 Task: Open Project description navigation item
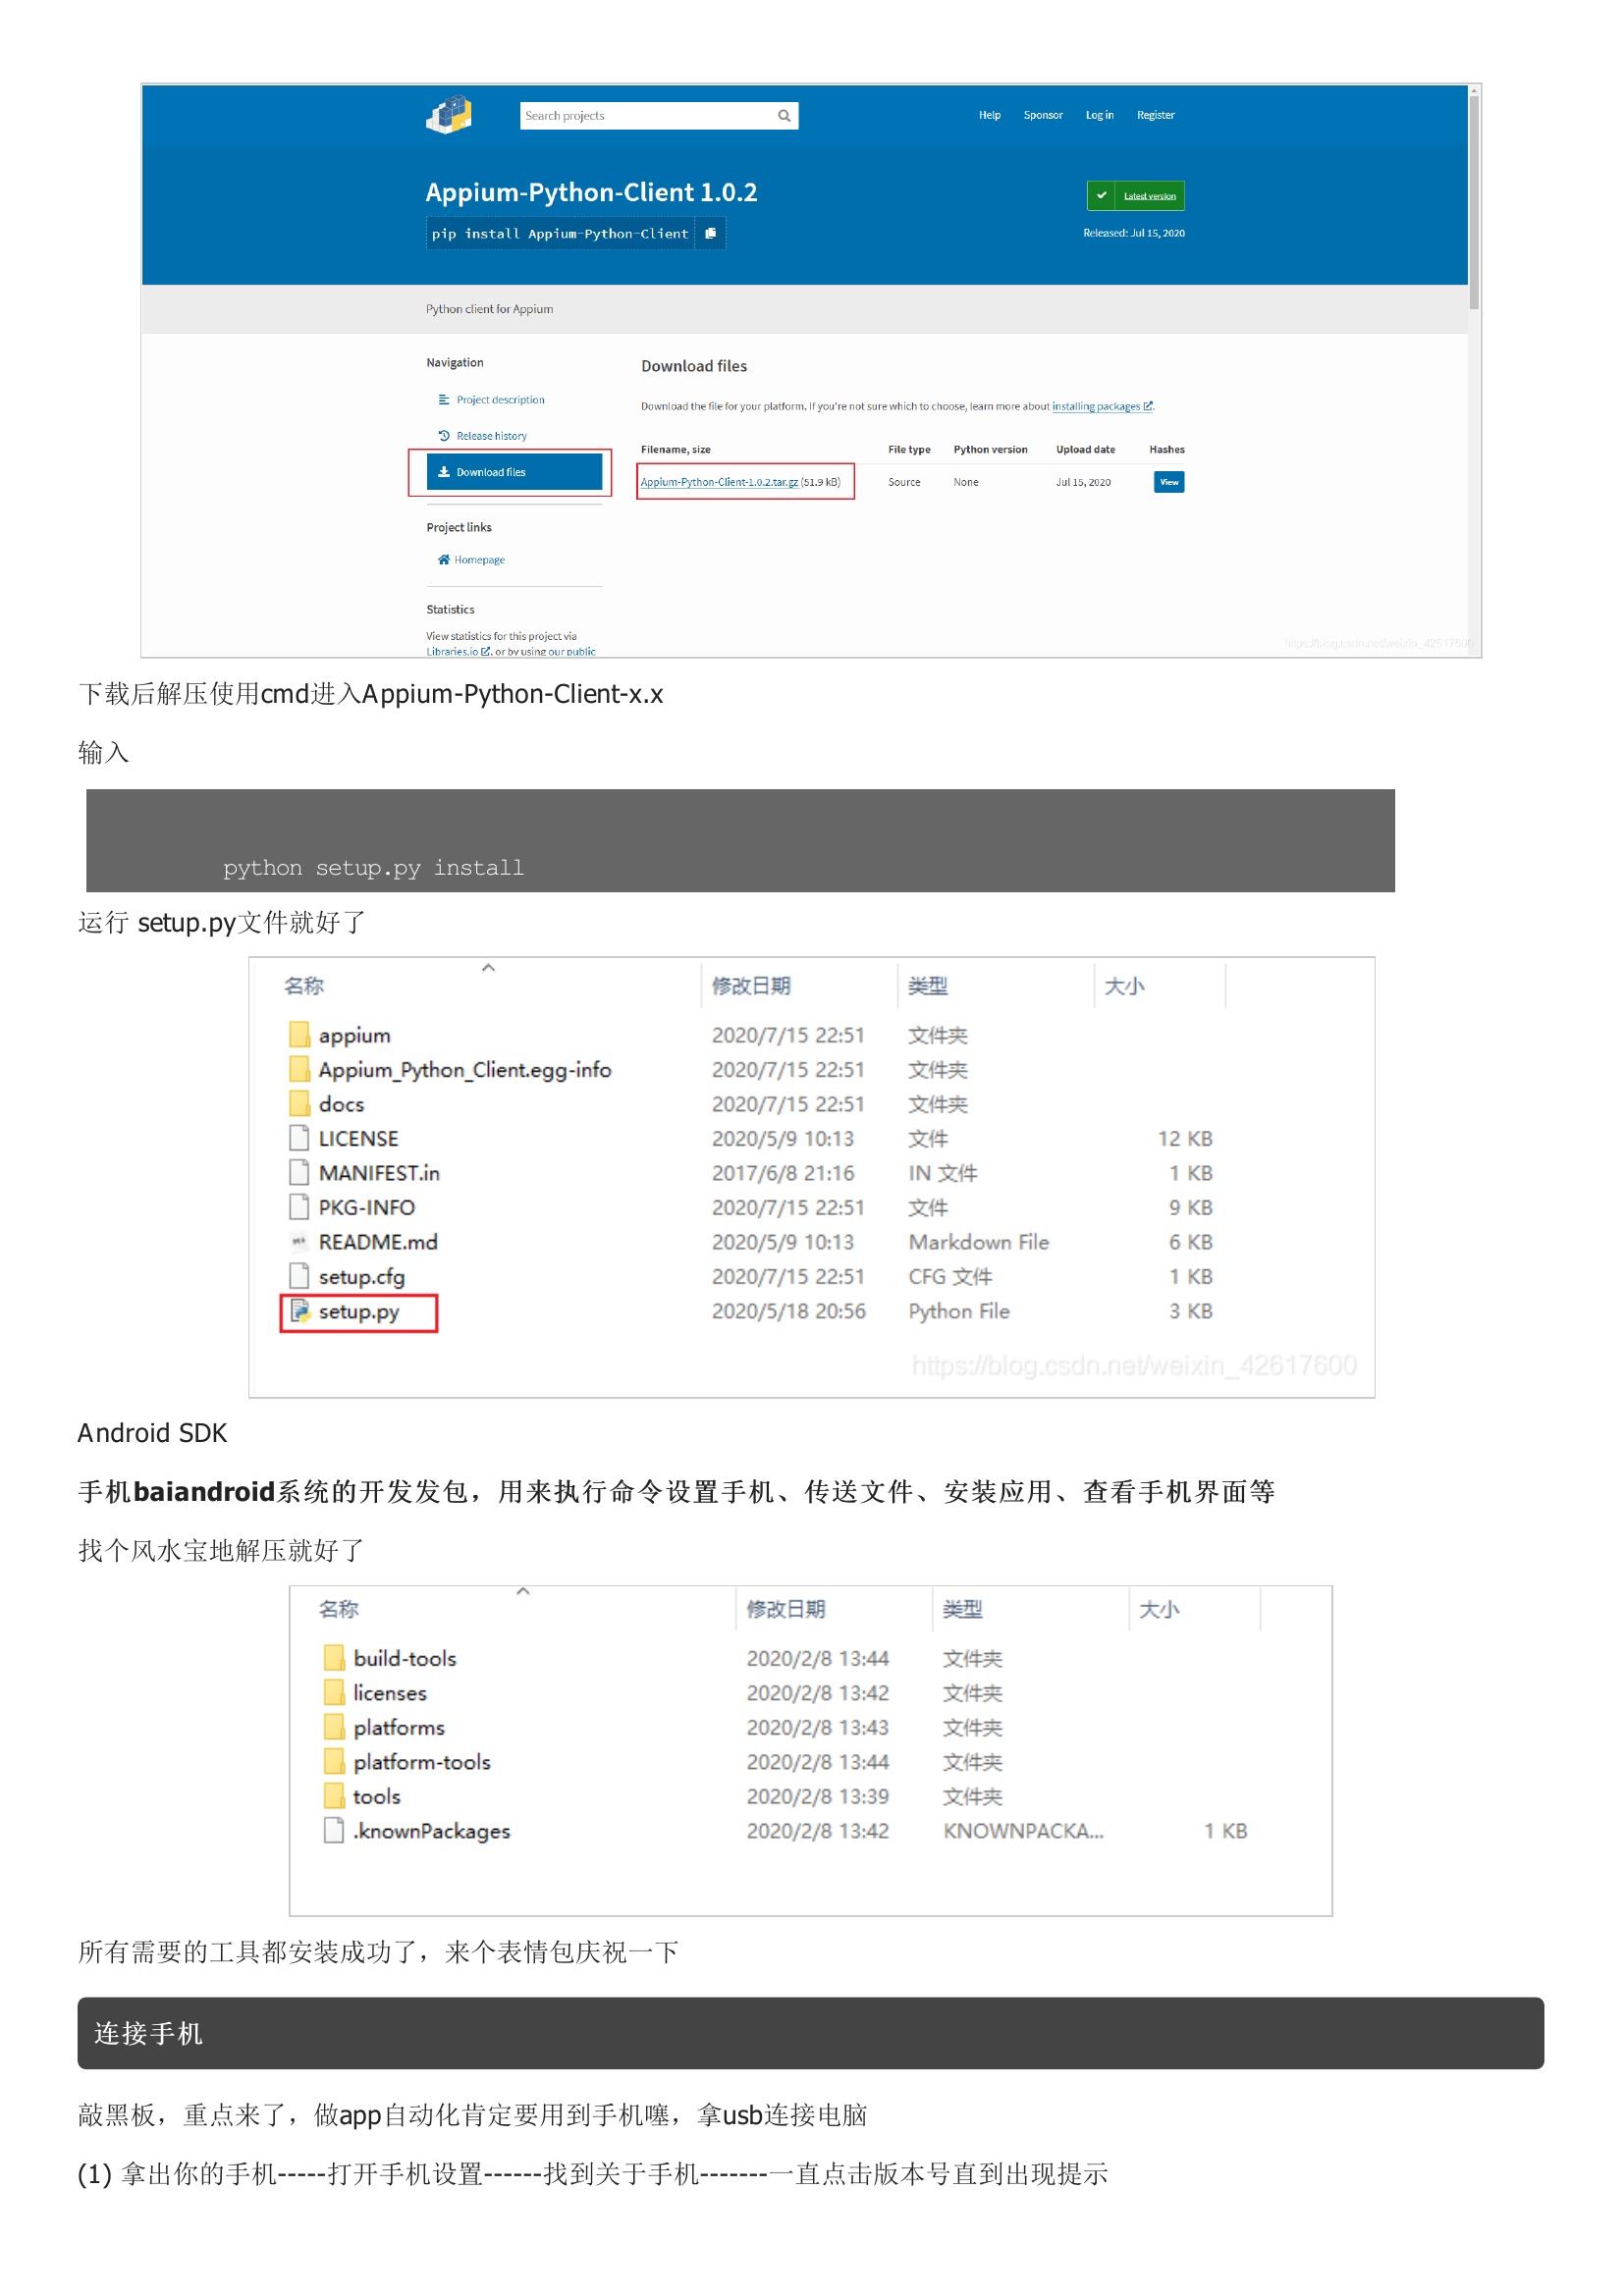pyautogui.click(x=500, y=400)
